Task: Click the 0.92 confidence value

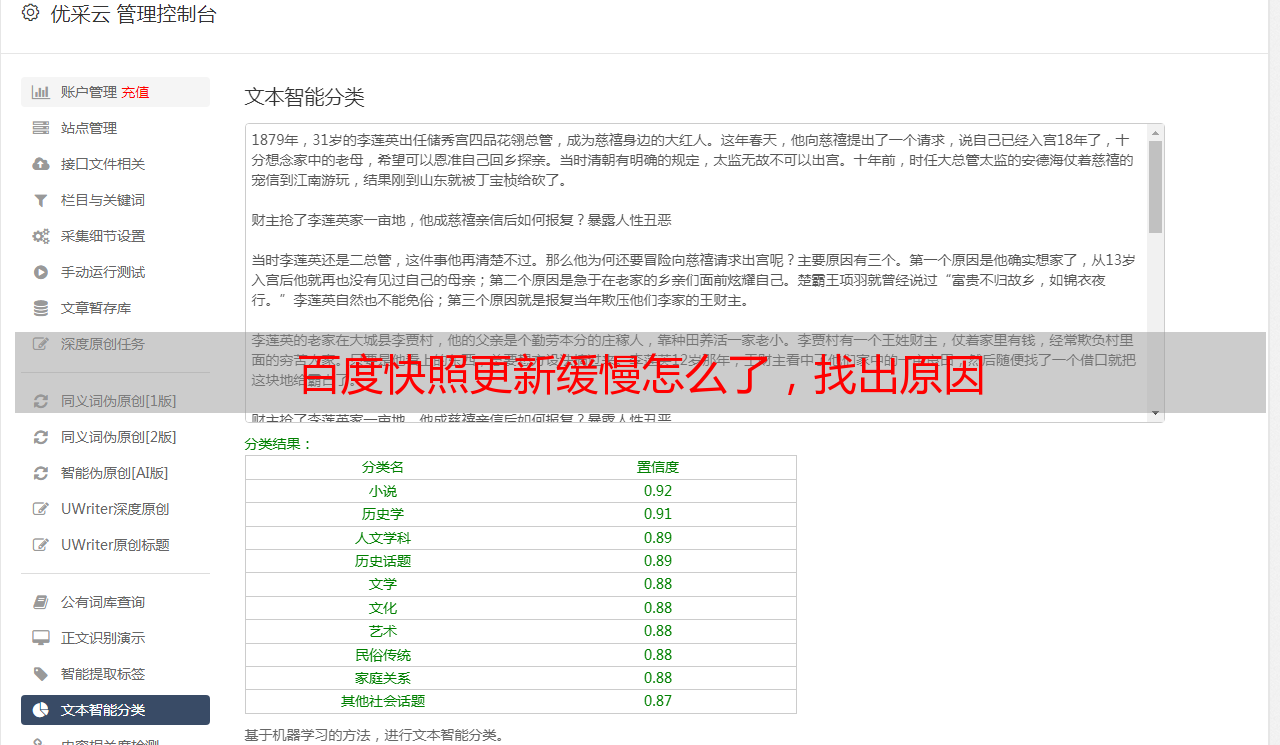Action: click(658, 491)
